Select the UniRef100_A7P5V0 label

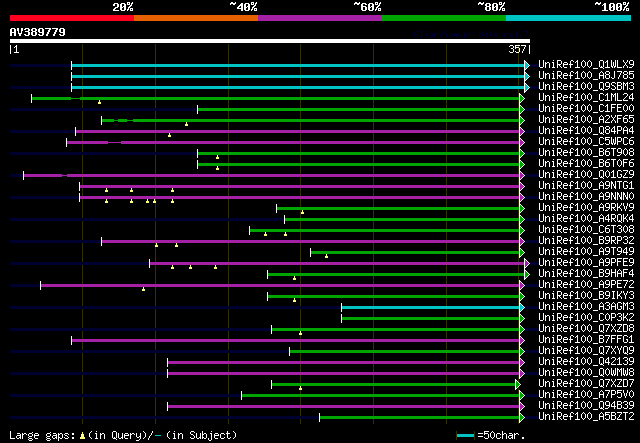[586, 394]
